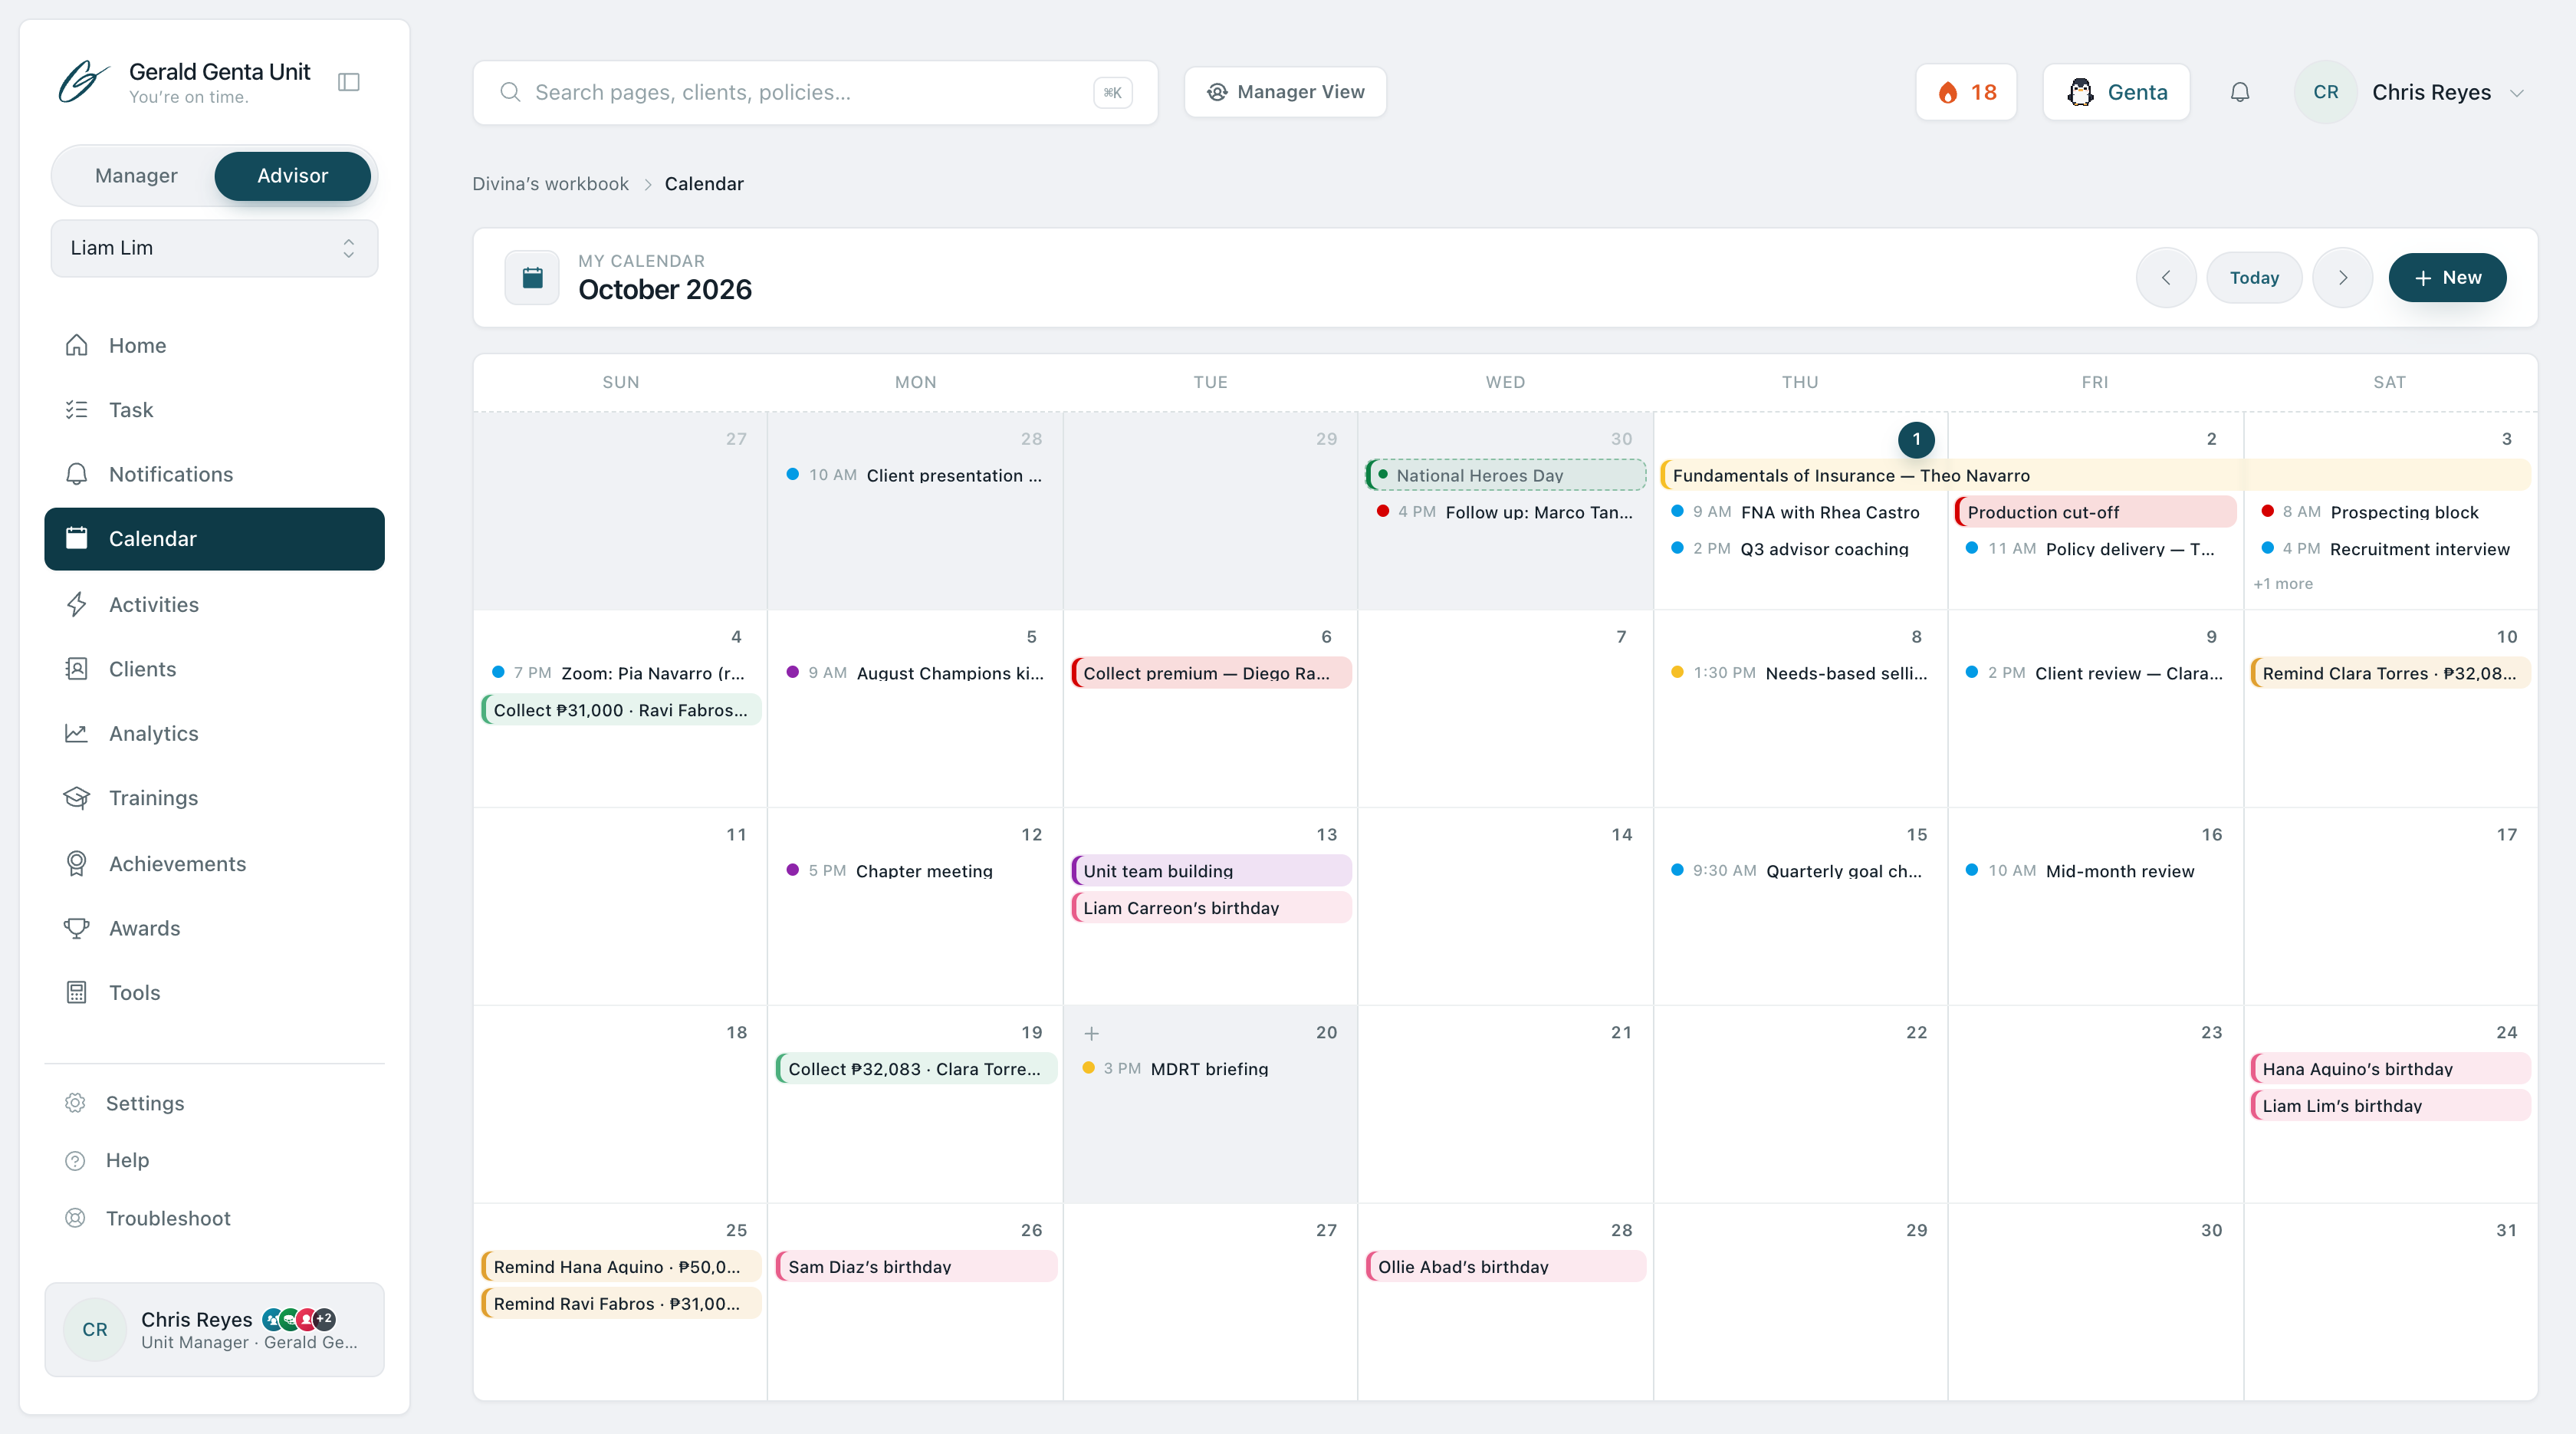Open 4 PM Recruitment interview event
Screen dimensions: 2576x1434
point(2390,549)
